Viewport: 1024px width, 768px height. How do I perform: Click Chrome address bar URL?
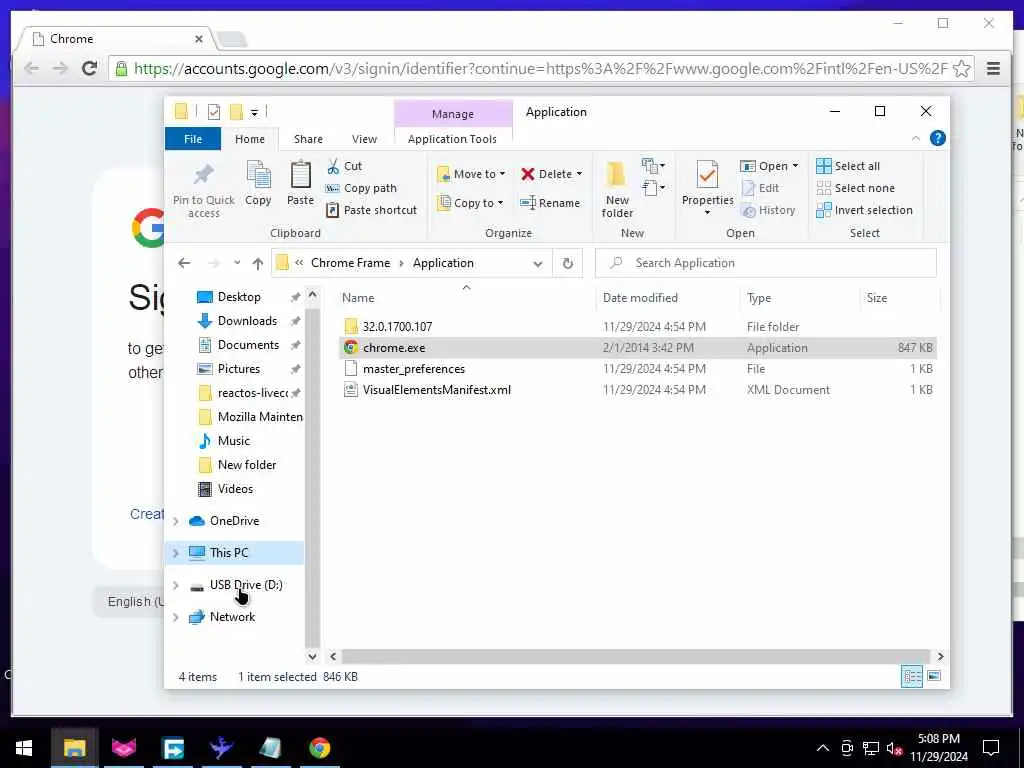(540, 69)
